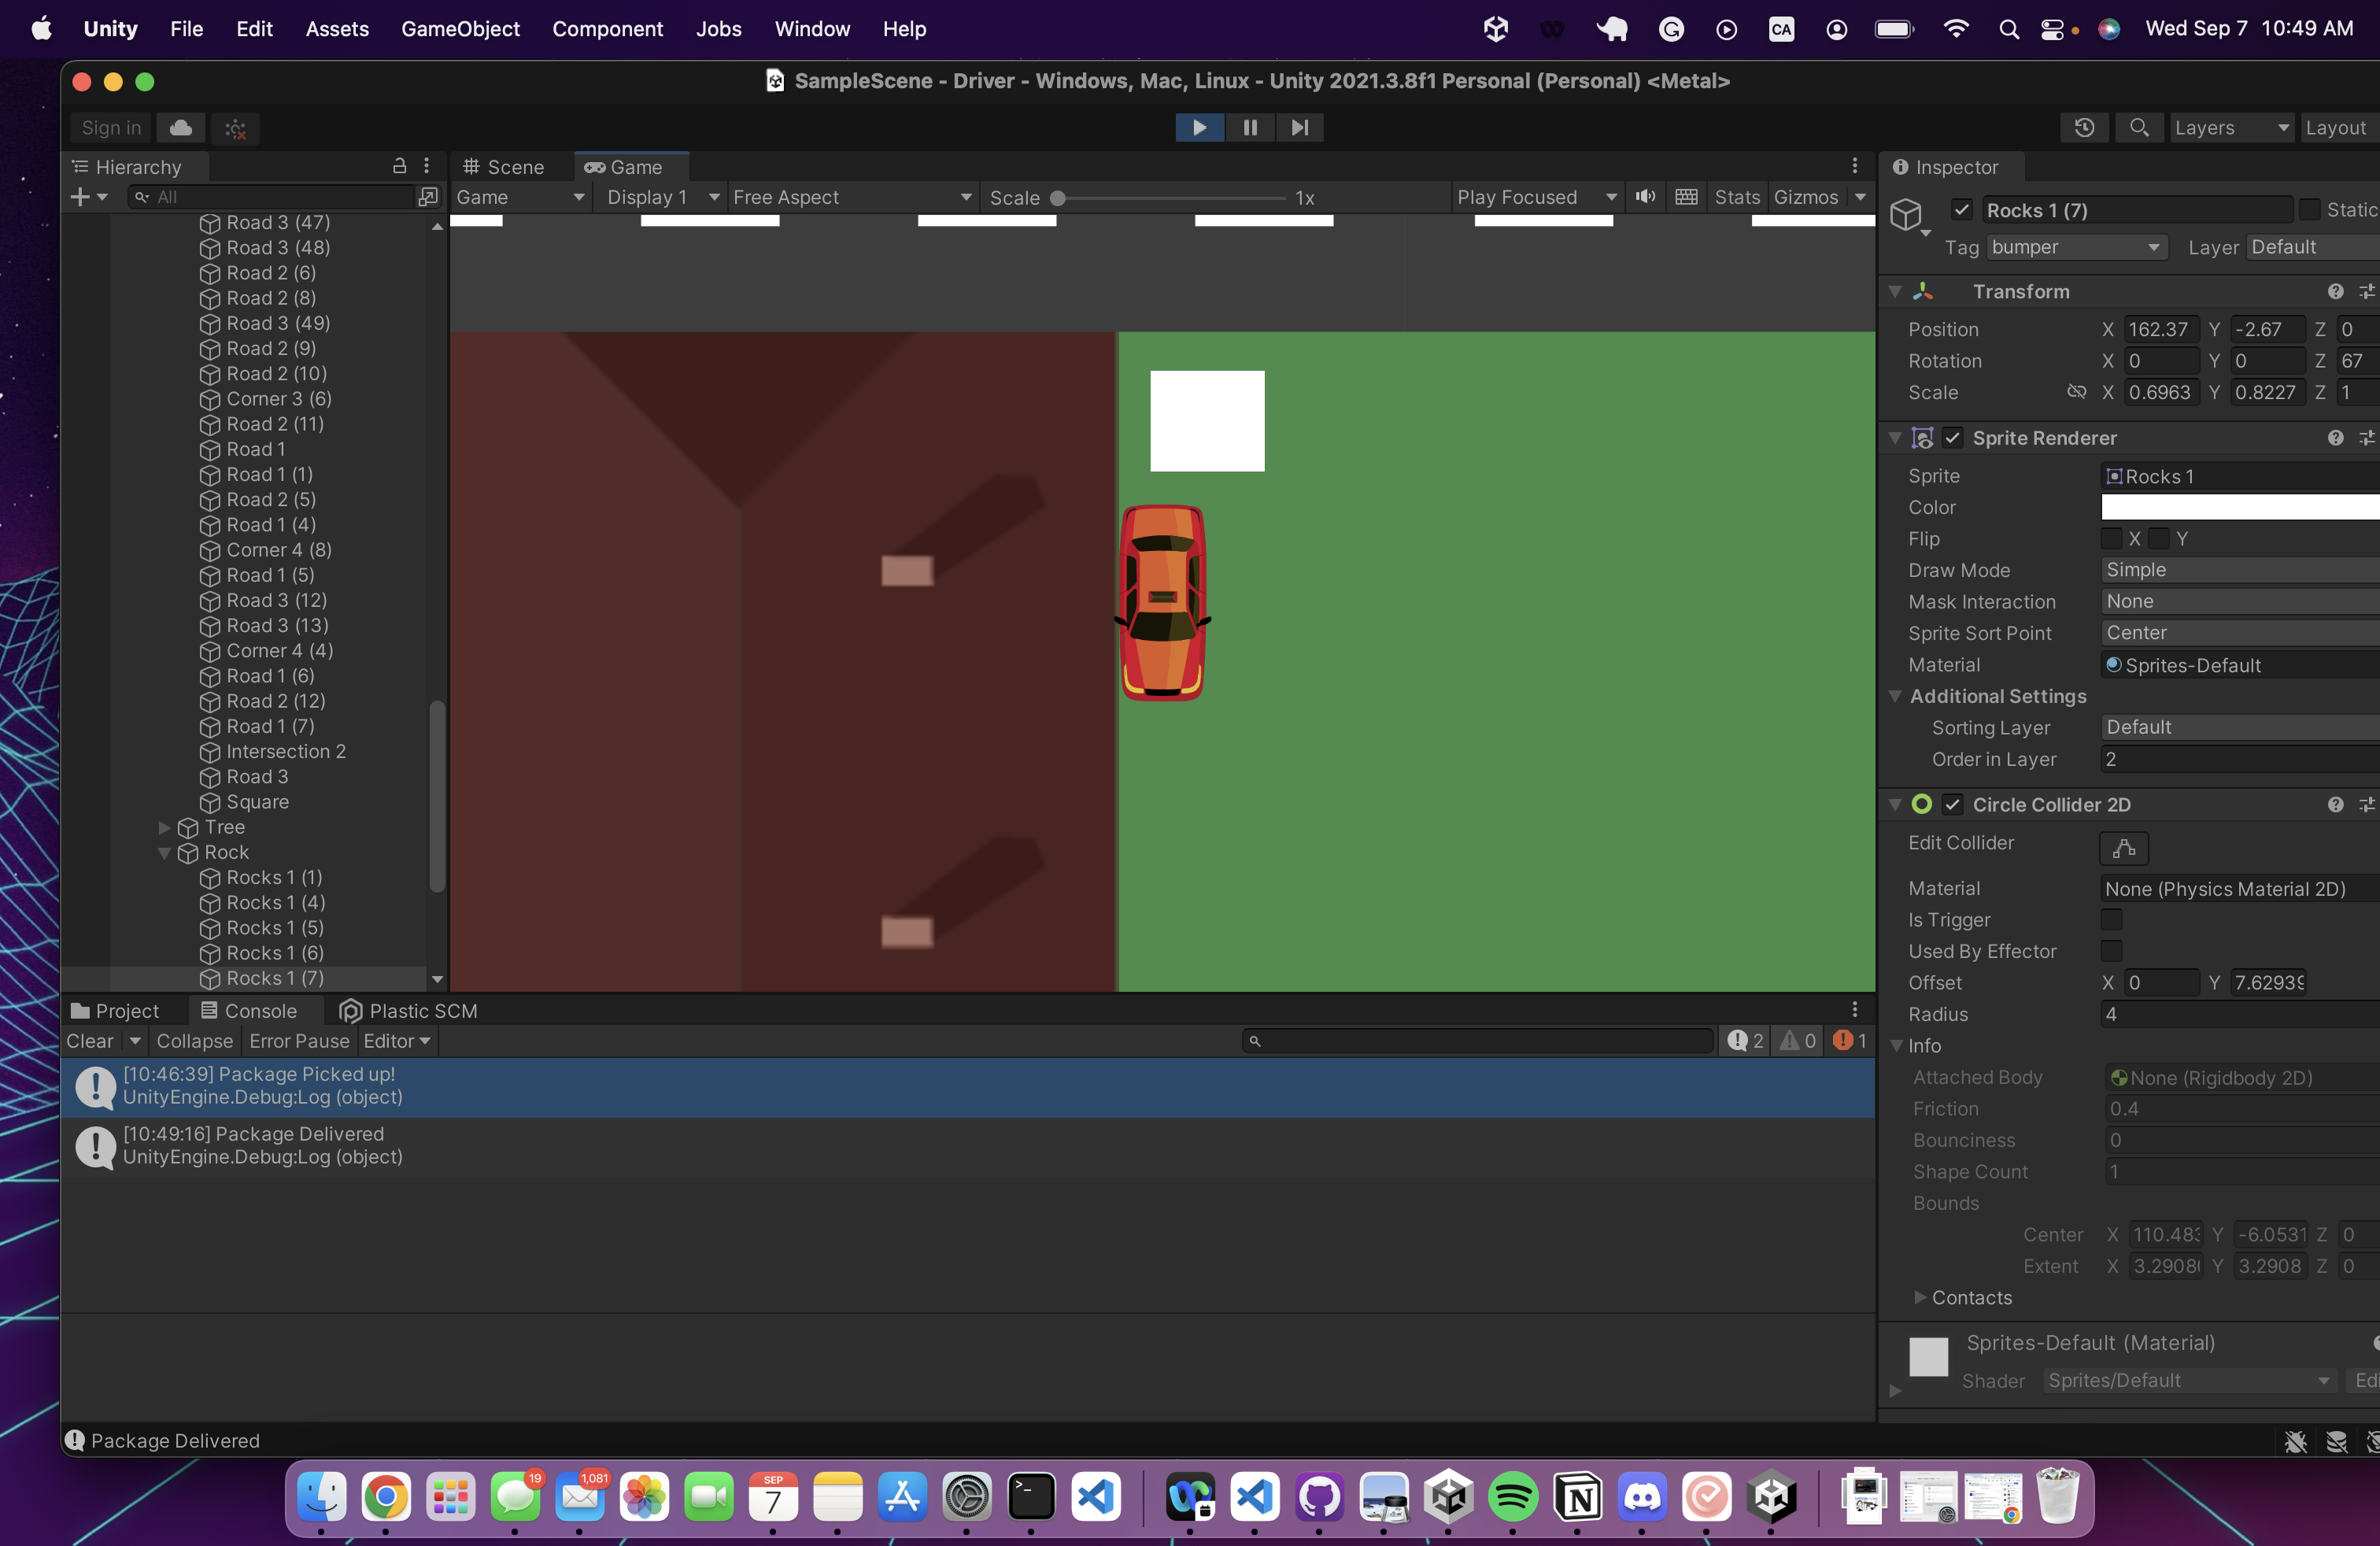Open the Tag bumper dropdown

[2076, 247]
